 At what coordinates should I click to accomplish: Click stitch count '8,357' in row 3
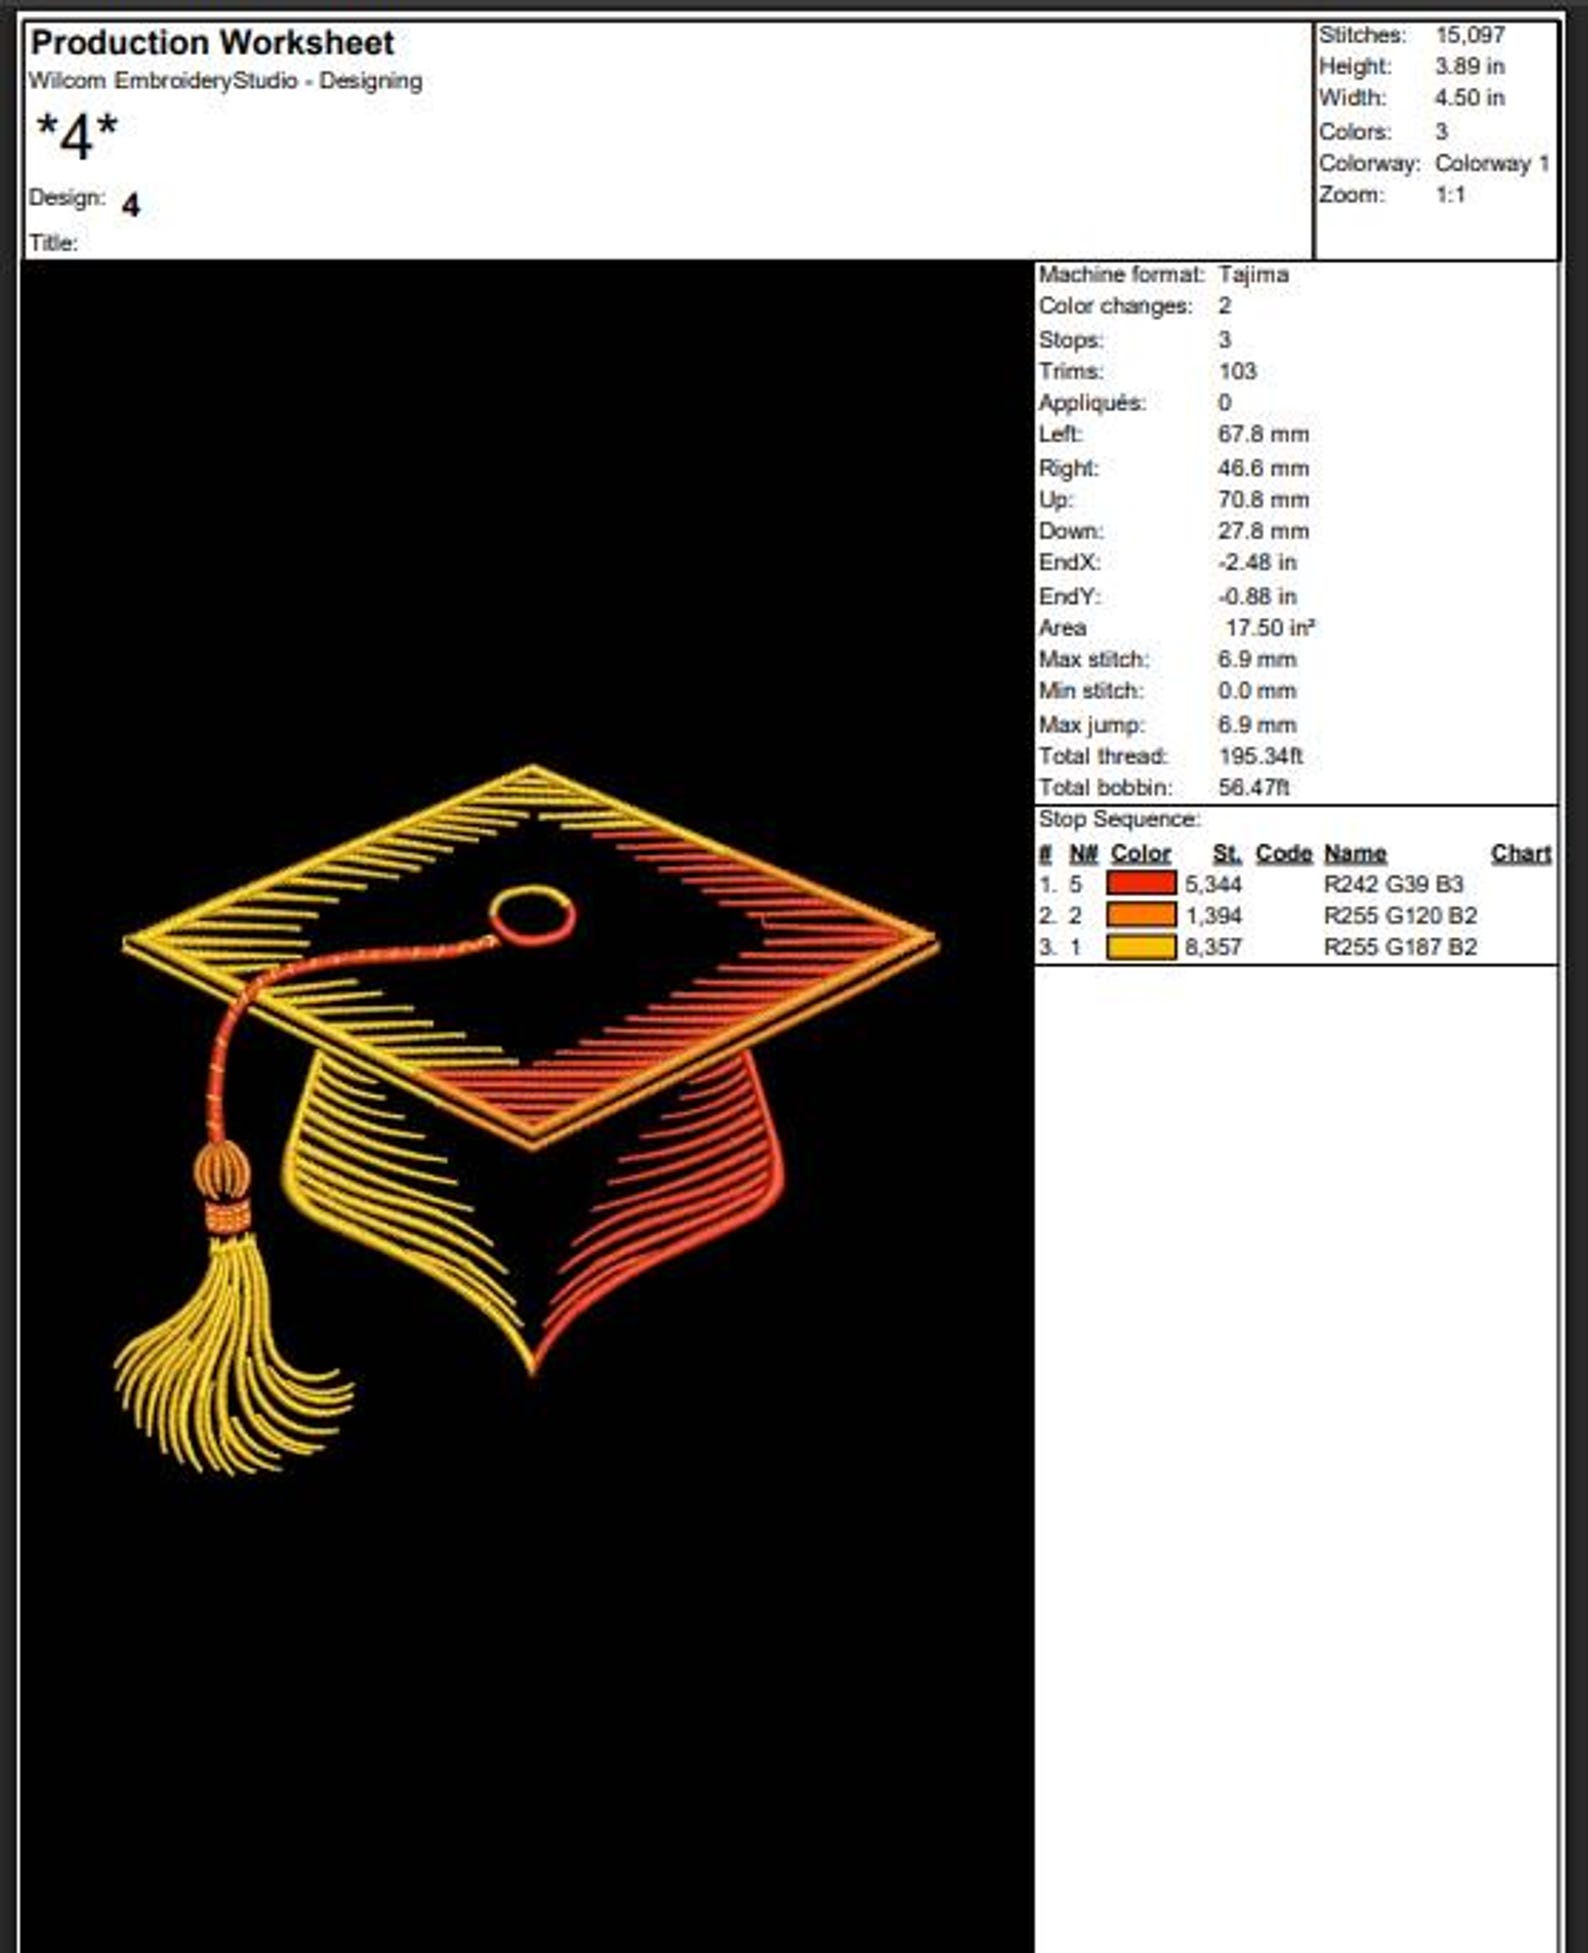pyautogui.click(x=1213, y=947)
